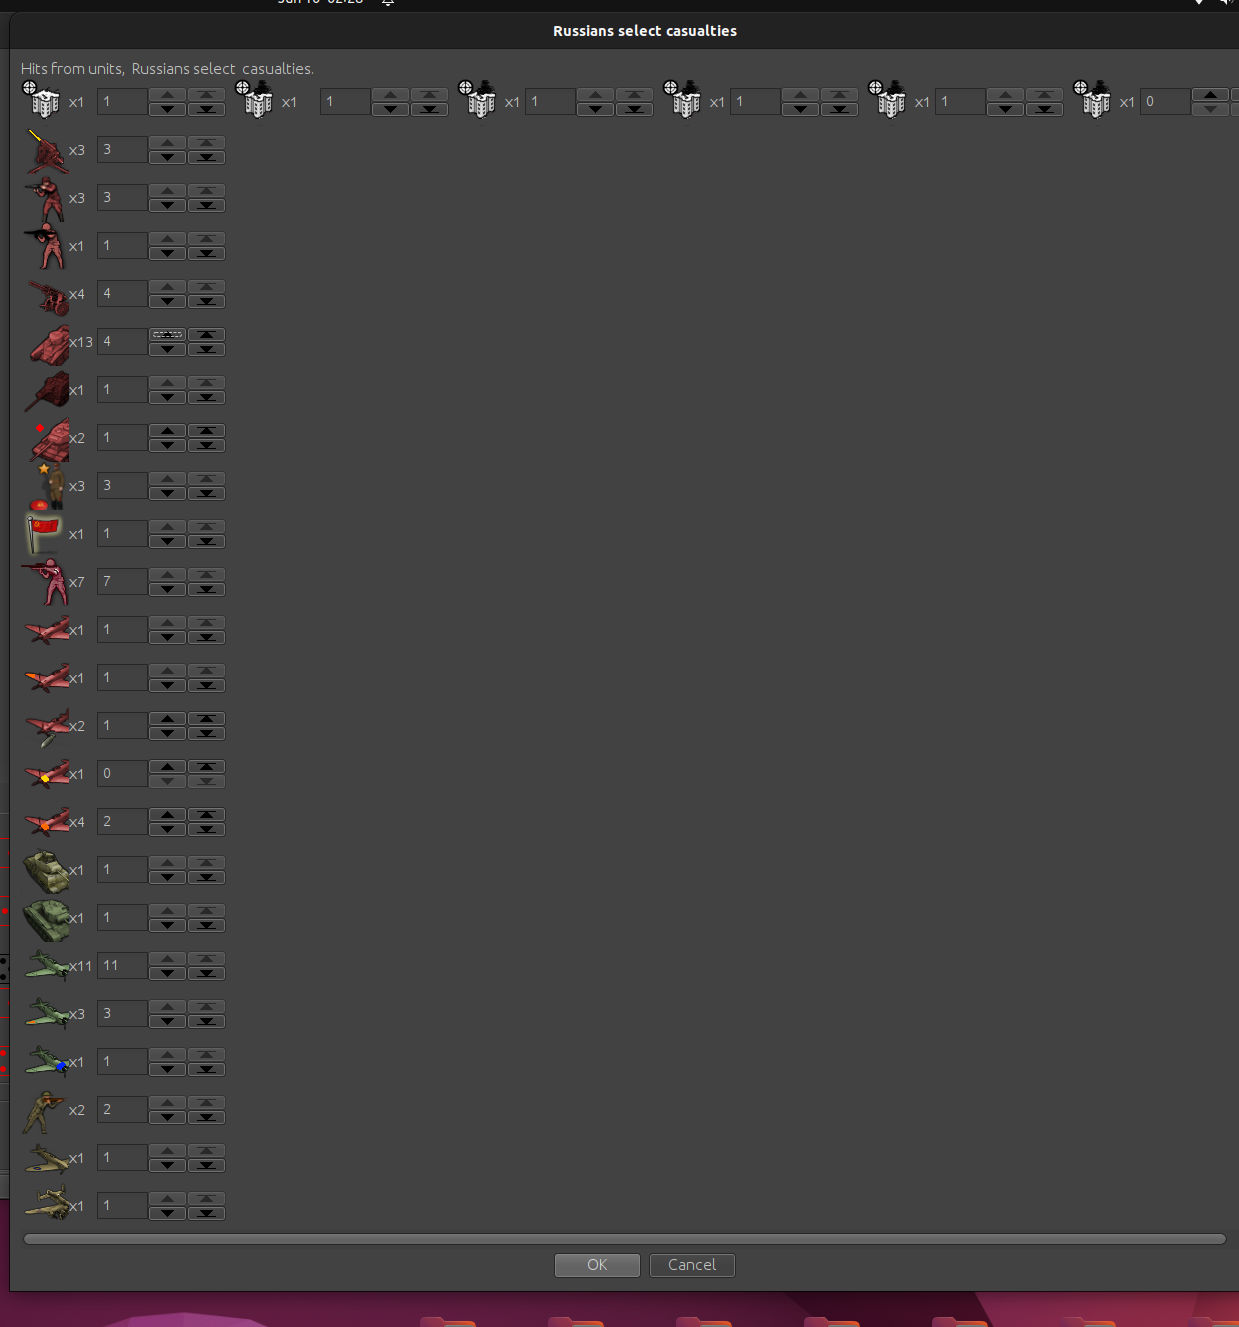Click the red field artillery icon marked x4
Image resolution: width=1239 pixels, height=1327 pixels.
pos(47,296)
